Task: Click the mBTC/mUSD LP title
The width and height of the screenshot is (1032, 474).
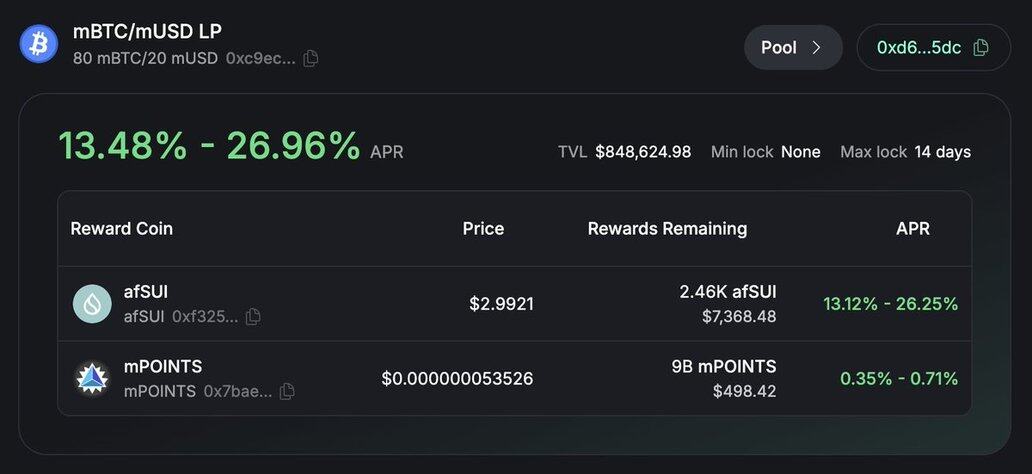Action: click(x=147, y=31)
